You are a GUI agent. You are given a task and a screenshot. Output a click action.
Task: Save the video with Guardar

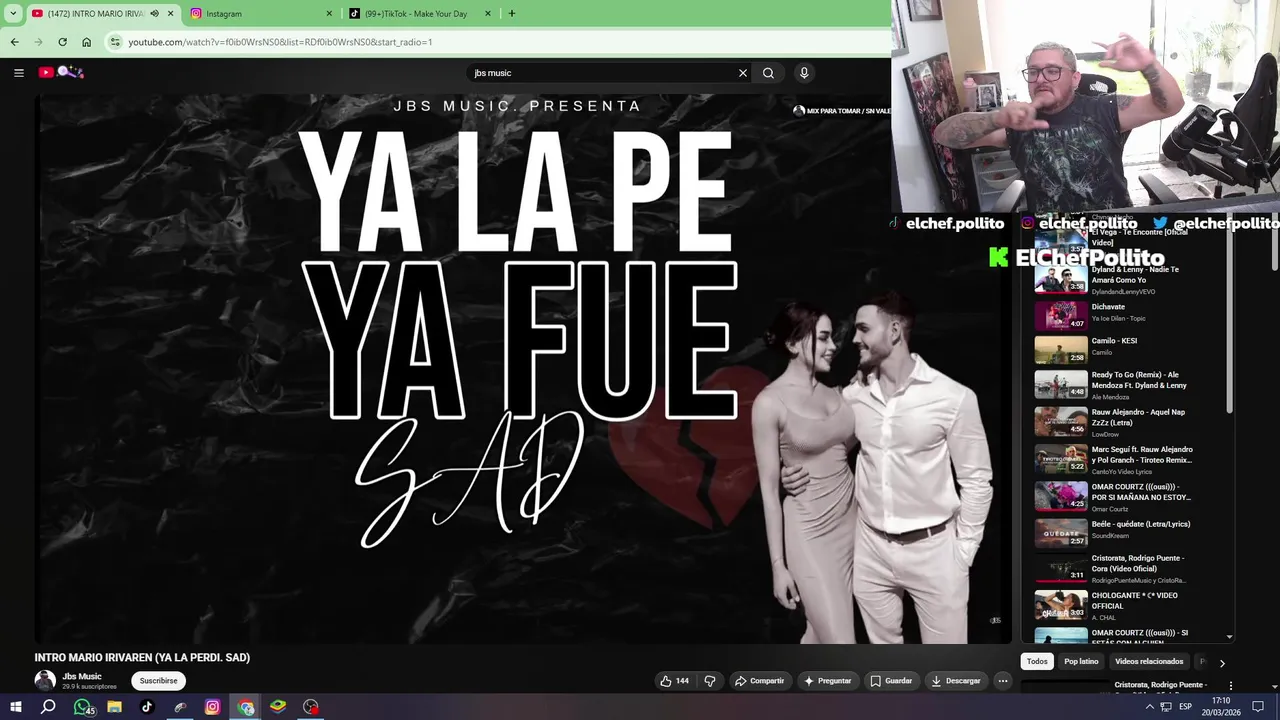[x=891, y=681]
